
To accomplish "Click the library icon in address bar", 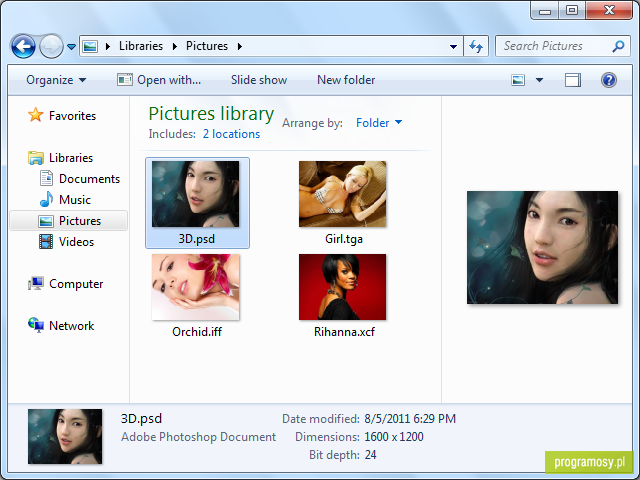I will point(90,47).
